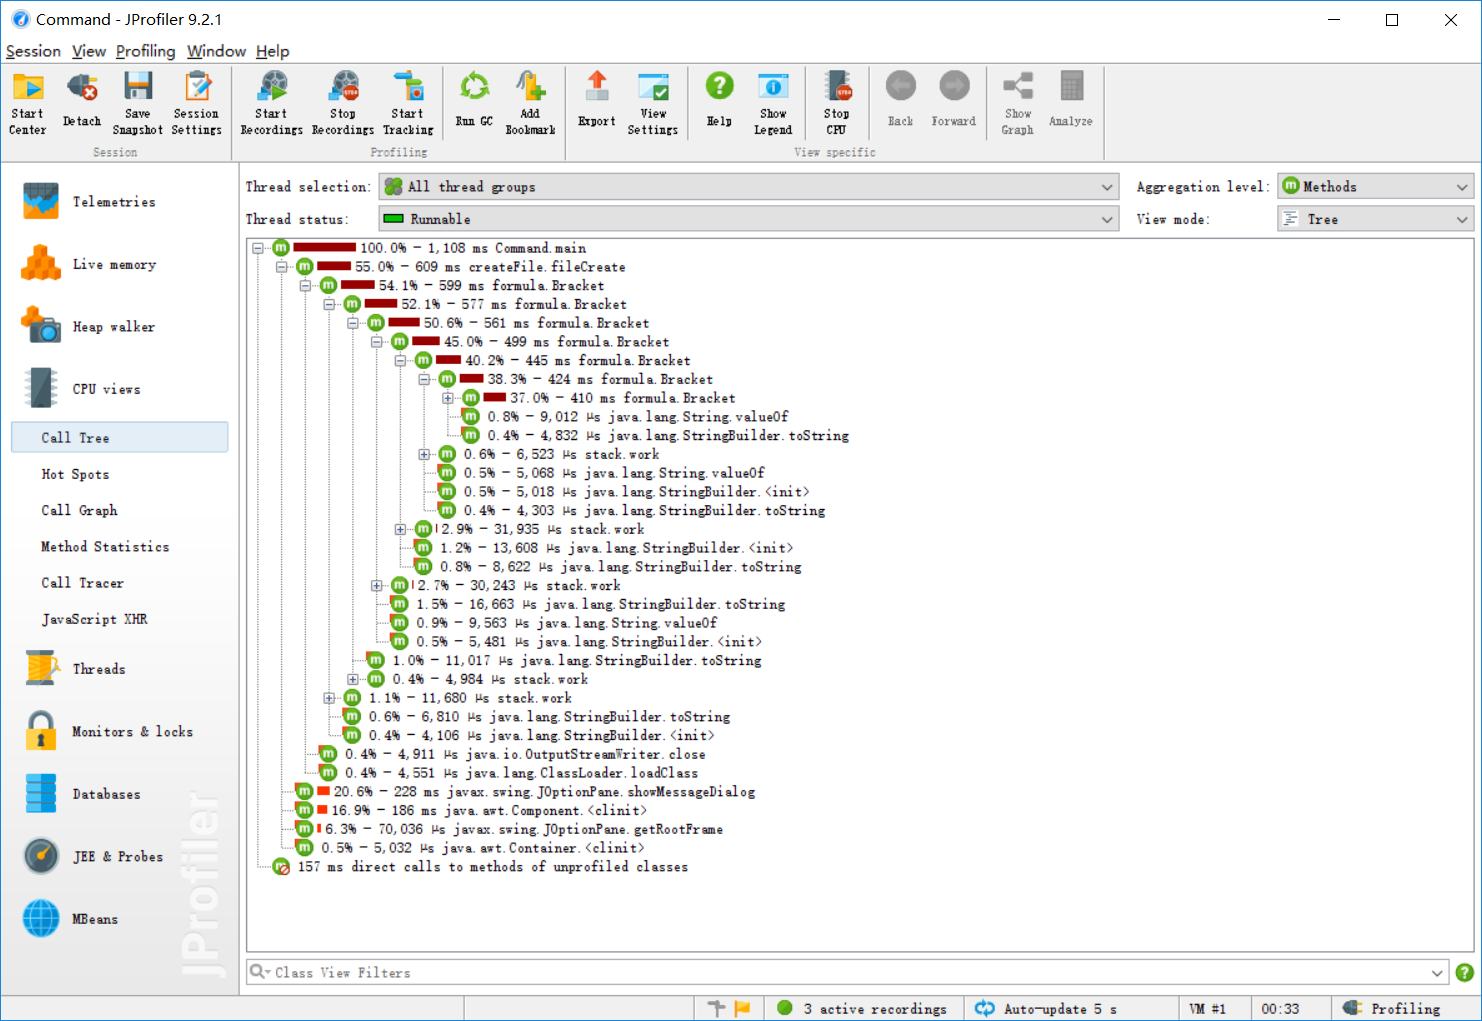Open the View menu

coord(88,51)
